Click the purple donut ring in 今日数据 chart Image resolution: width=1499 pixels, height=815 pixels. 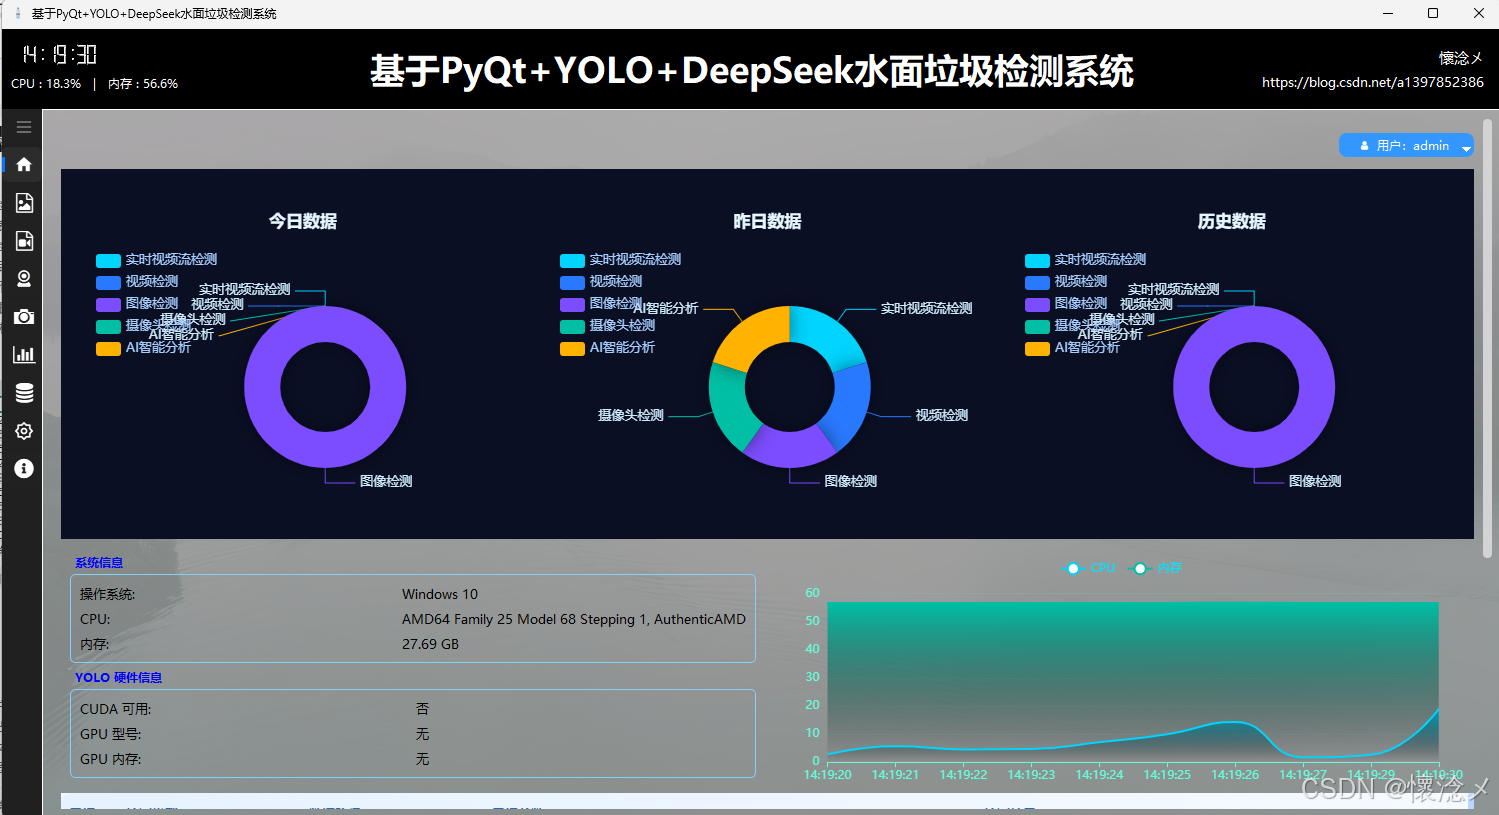coord(263,387)
